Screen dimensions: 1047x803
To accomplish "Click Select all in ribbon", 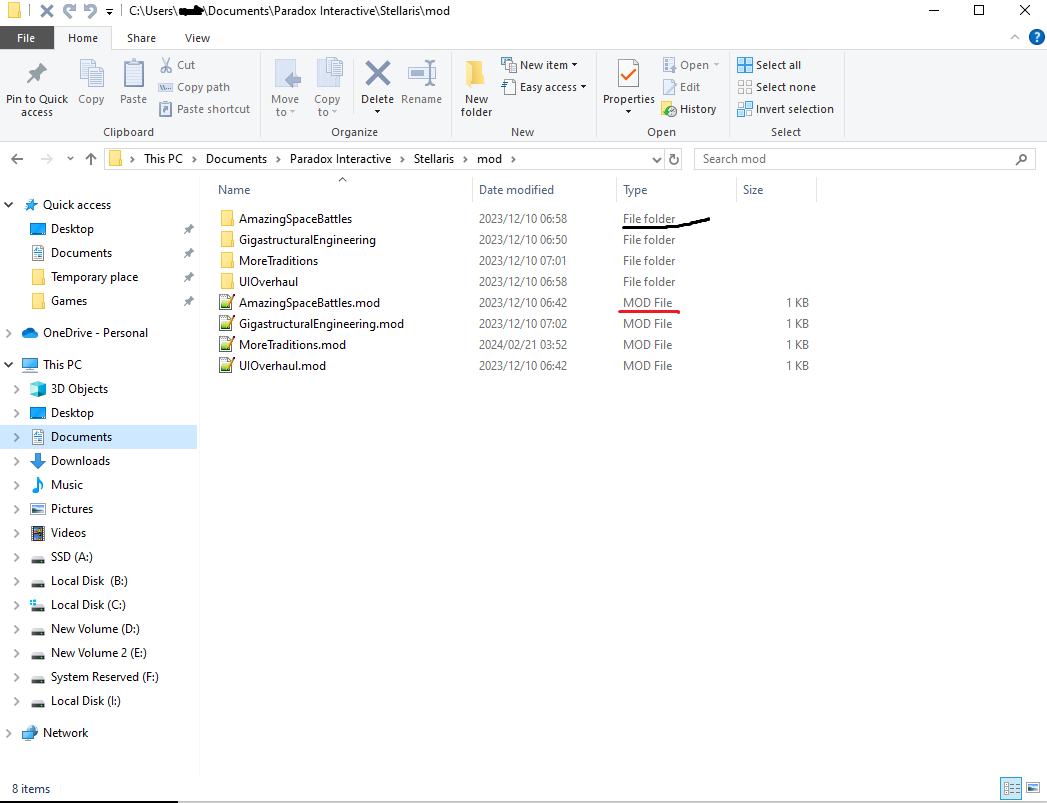I will pyautogui.click(x=769, y=65).
